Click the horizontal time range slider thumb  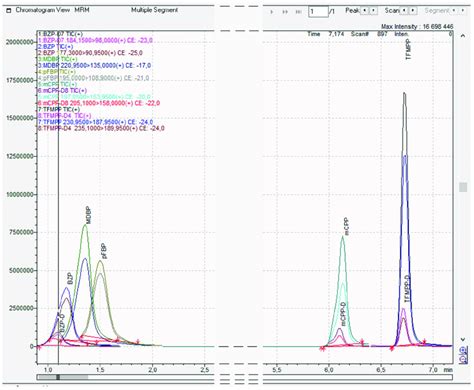point(62,377)
